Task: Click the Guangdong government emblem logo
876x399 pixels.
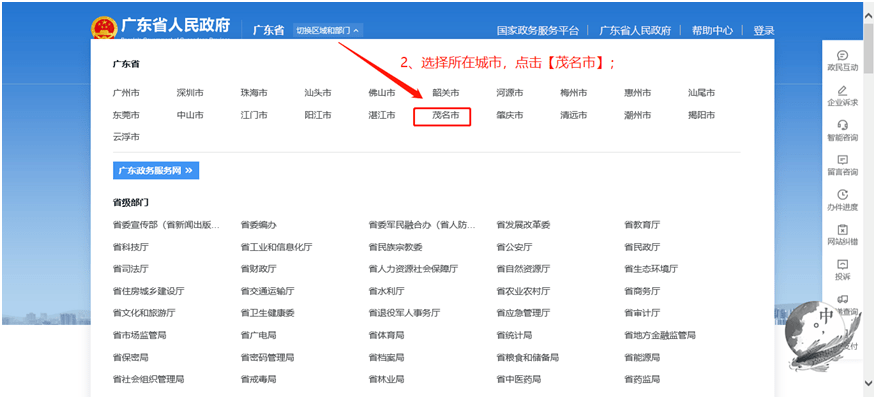Action: pyautogui.click(x=104, y=29)
